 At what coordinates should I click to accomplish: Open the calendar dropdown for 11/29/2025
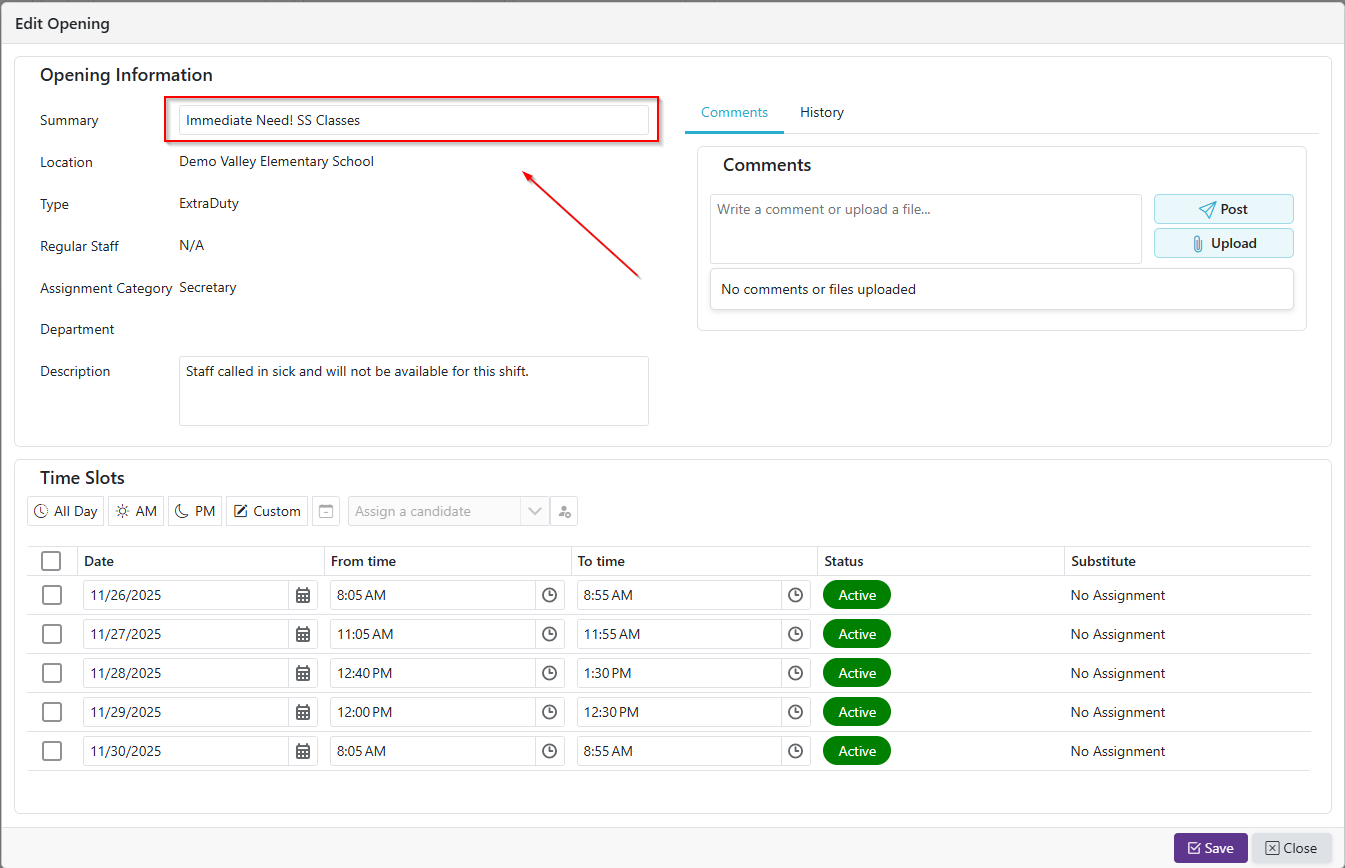[x=303, y=712]
